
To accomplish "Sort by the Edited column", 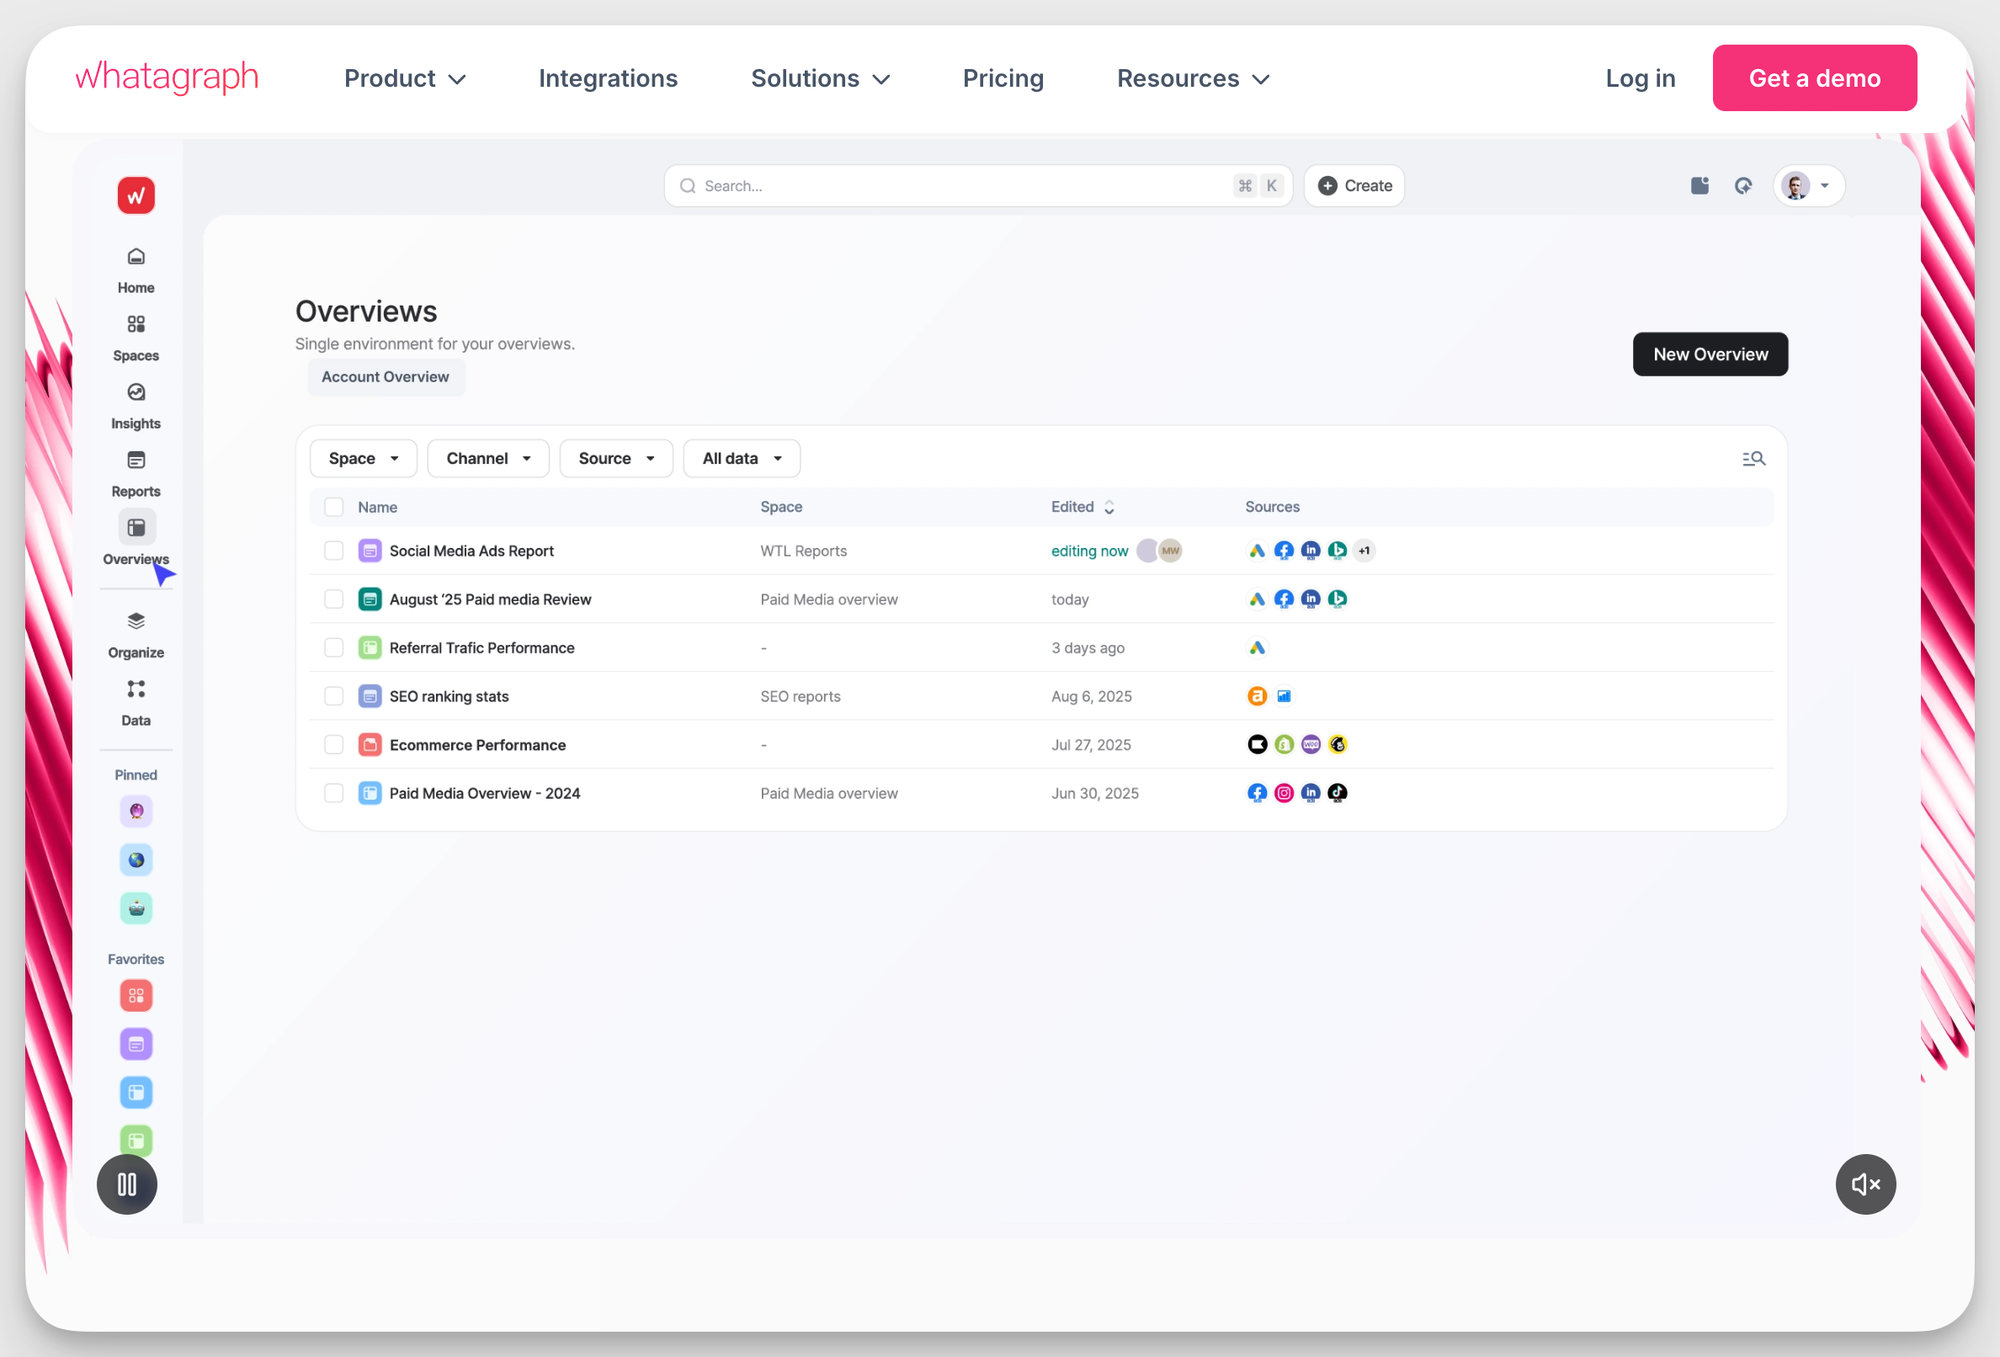I will click(1082, 507).
